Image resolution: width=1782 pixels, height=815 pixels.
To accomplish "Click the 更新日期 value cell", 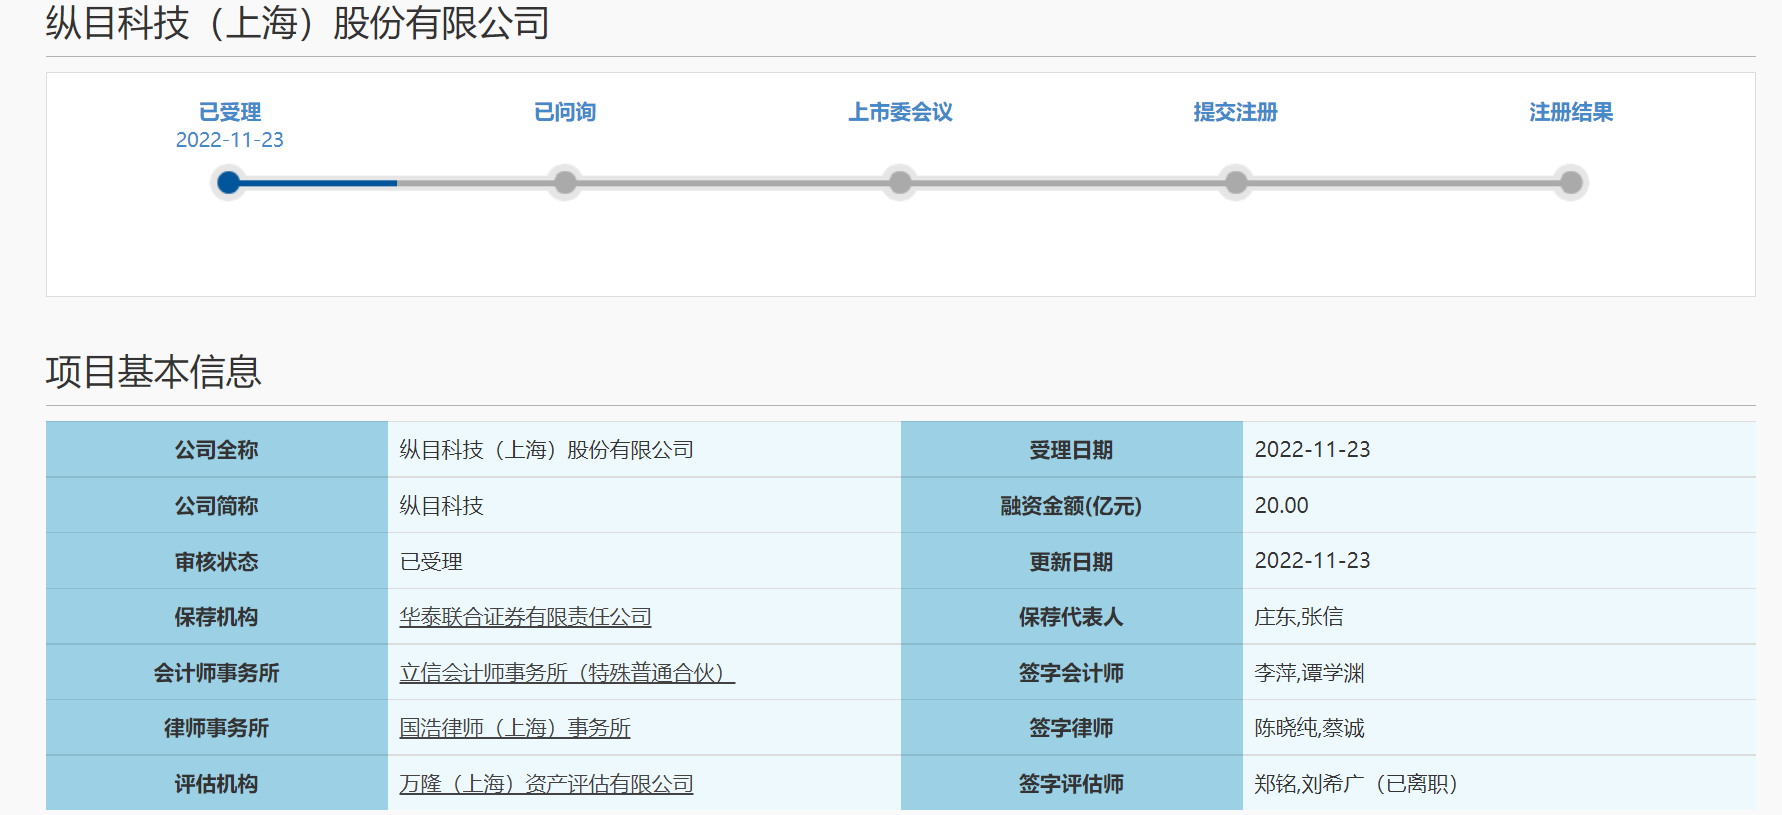I will 1312,561.
